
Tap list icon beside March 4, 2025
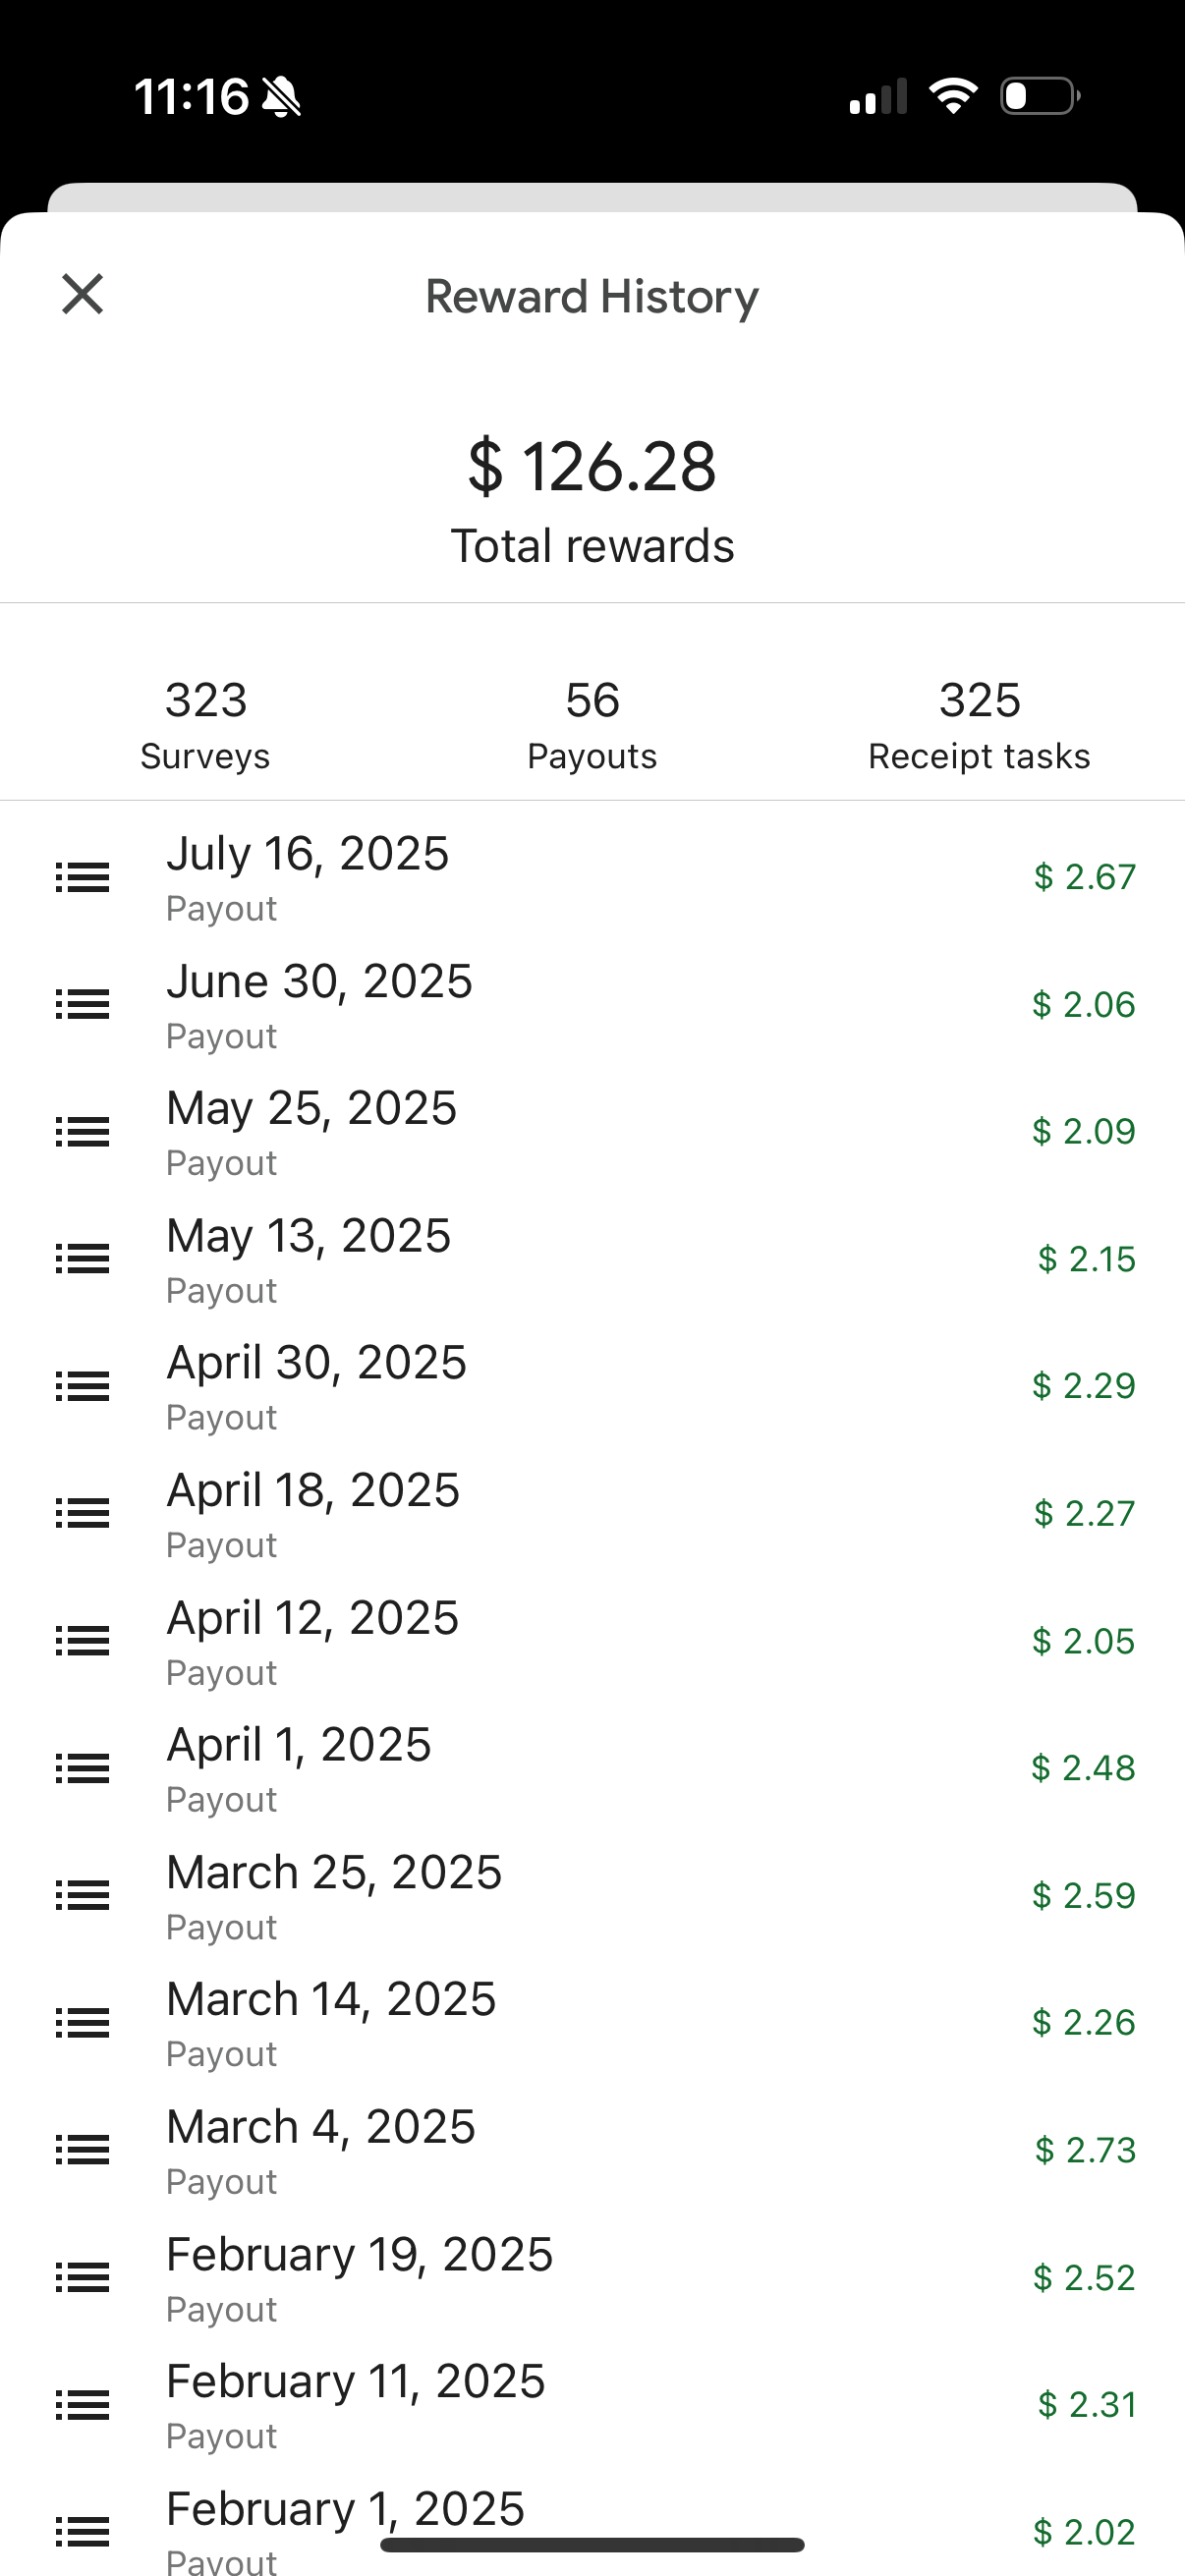click(x=82, y=2150)
